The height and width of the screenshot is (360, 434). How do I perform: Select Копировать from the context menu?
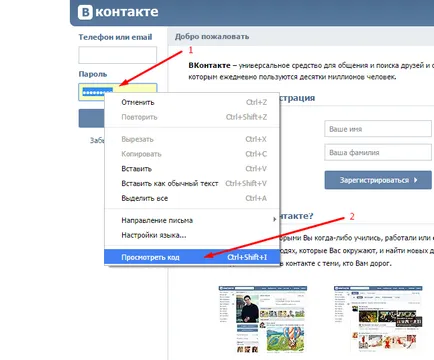(192, 154)
